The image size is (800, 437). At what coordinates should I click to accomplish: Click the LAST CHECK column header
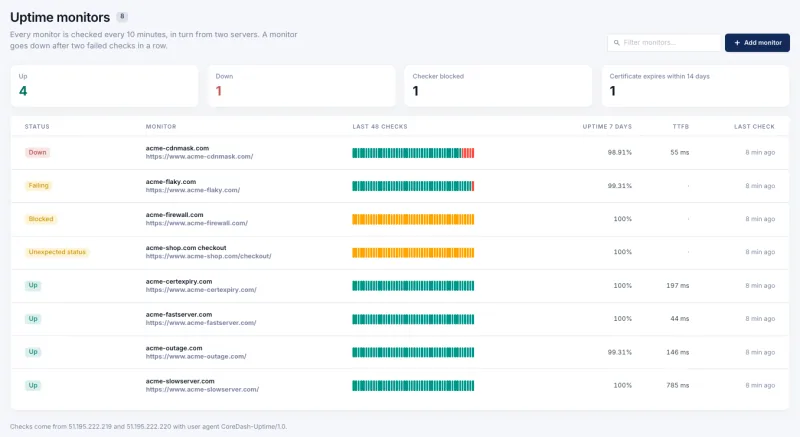coord(754,126)
